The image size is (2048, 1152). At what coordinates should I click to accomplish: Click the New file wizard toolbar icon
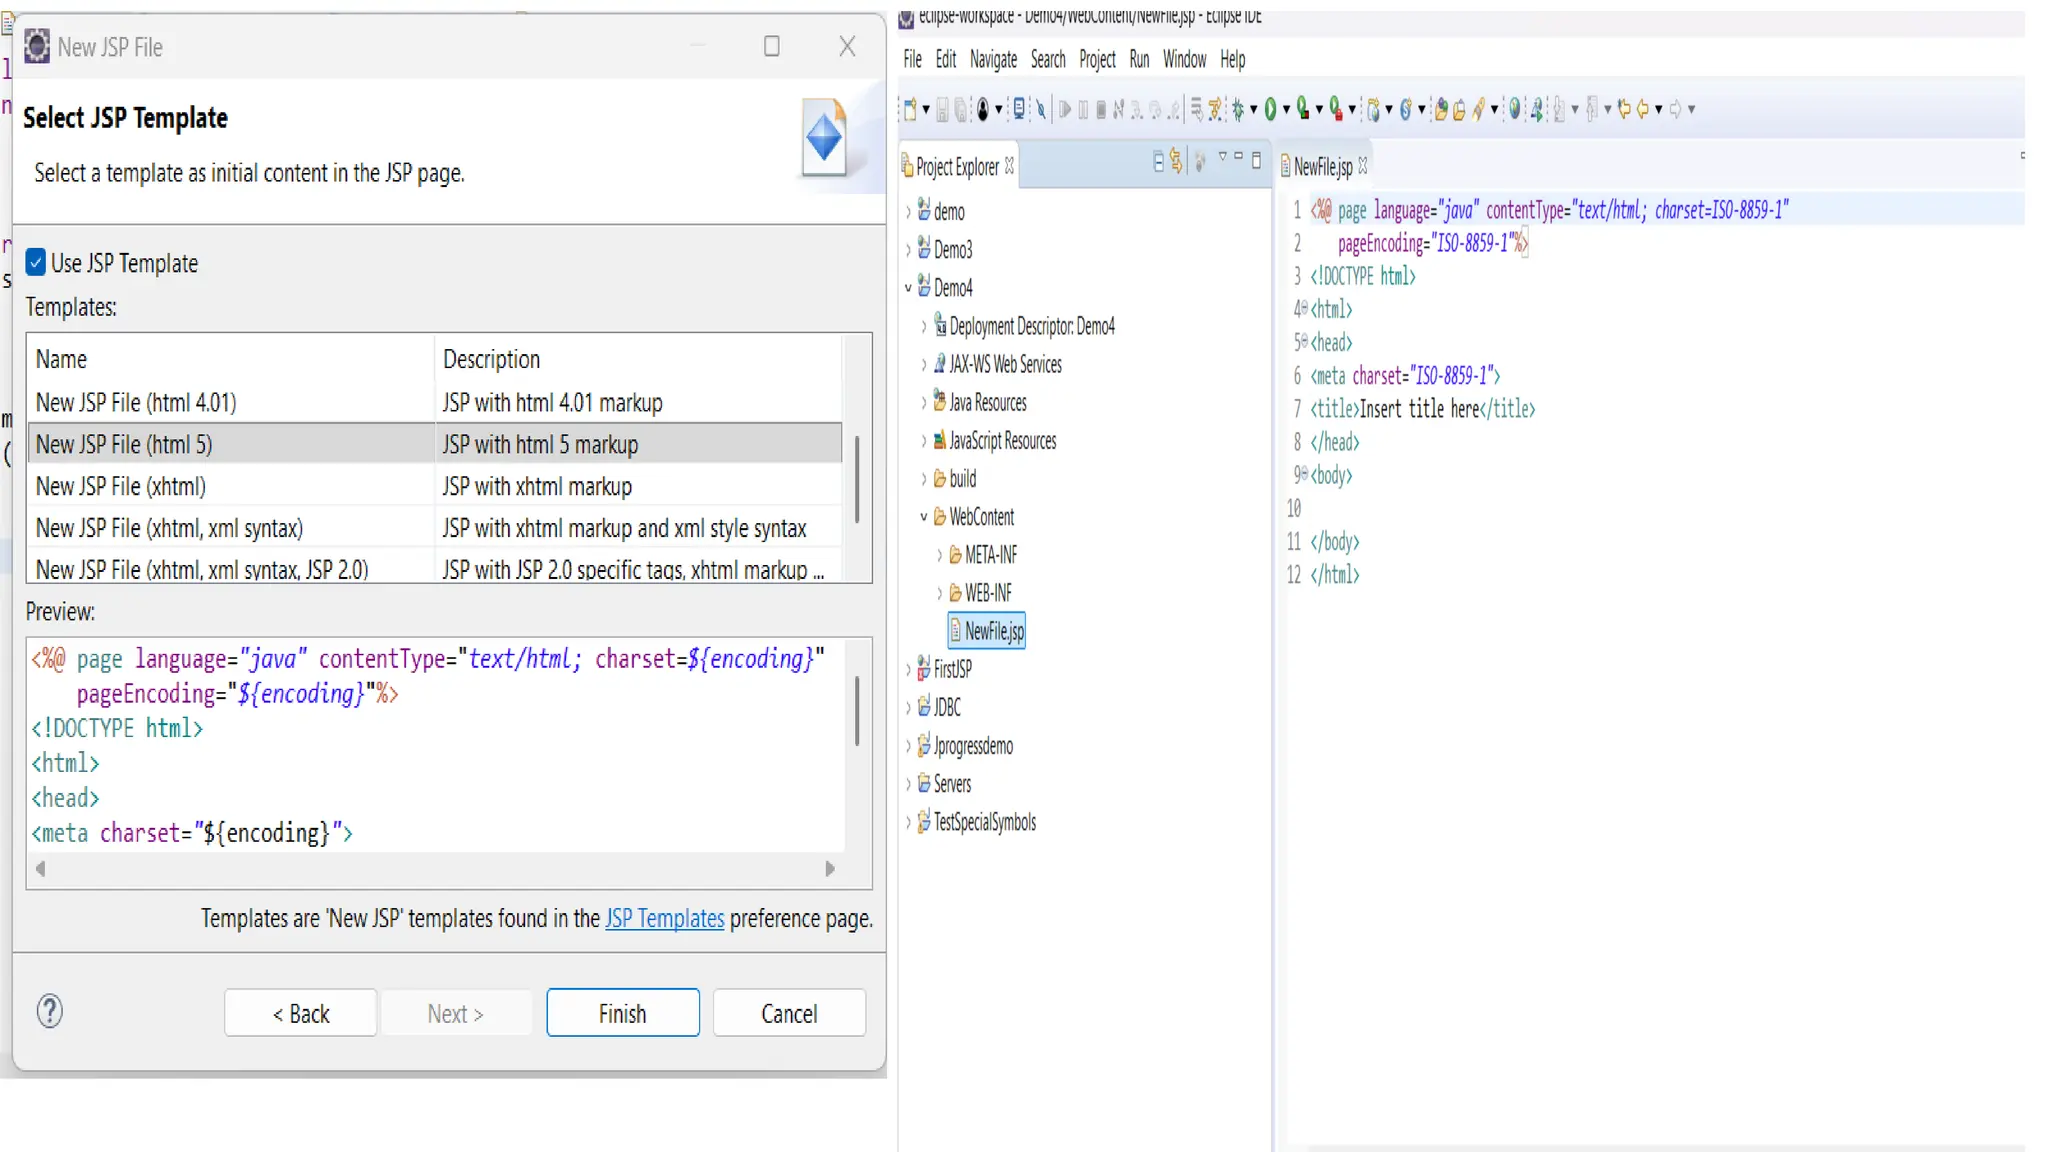pyautogui.click(x=910, y=109)
